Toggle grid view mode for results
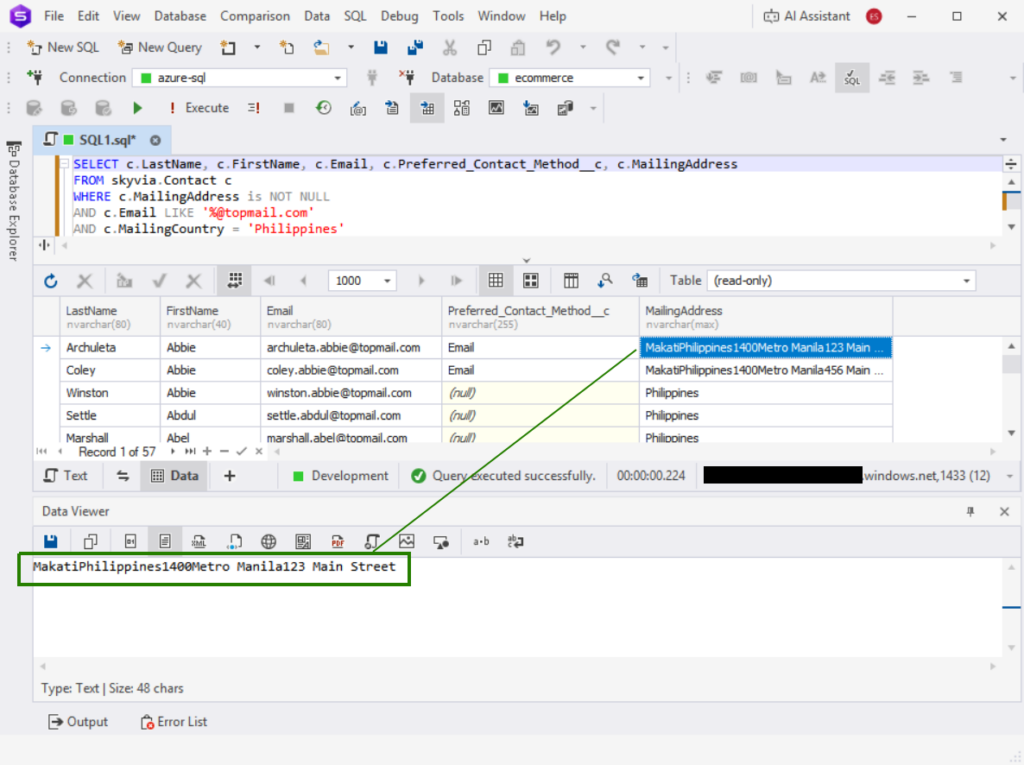Image resolution: width=1024 pixels, height=765 pixels. pyautogui.click(x=495, y=281)
